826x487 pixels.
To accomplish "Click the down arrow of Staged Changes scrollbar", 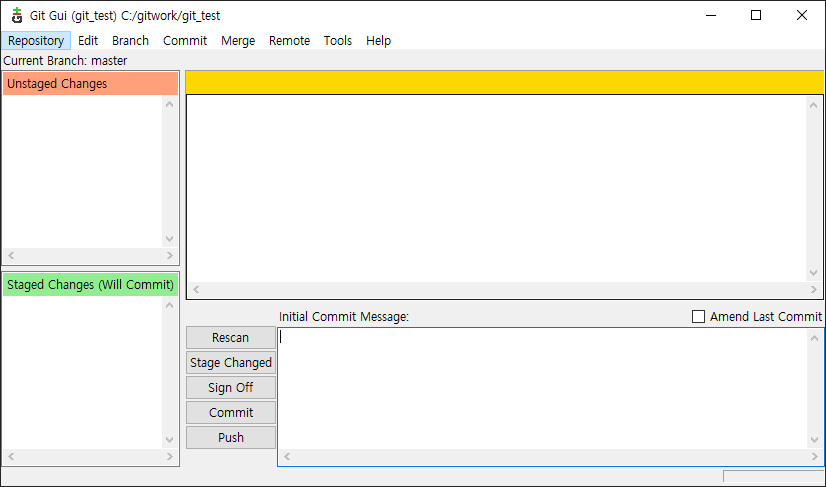I will [170, 440].
